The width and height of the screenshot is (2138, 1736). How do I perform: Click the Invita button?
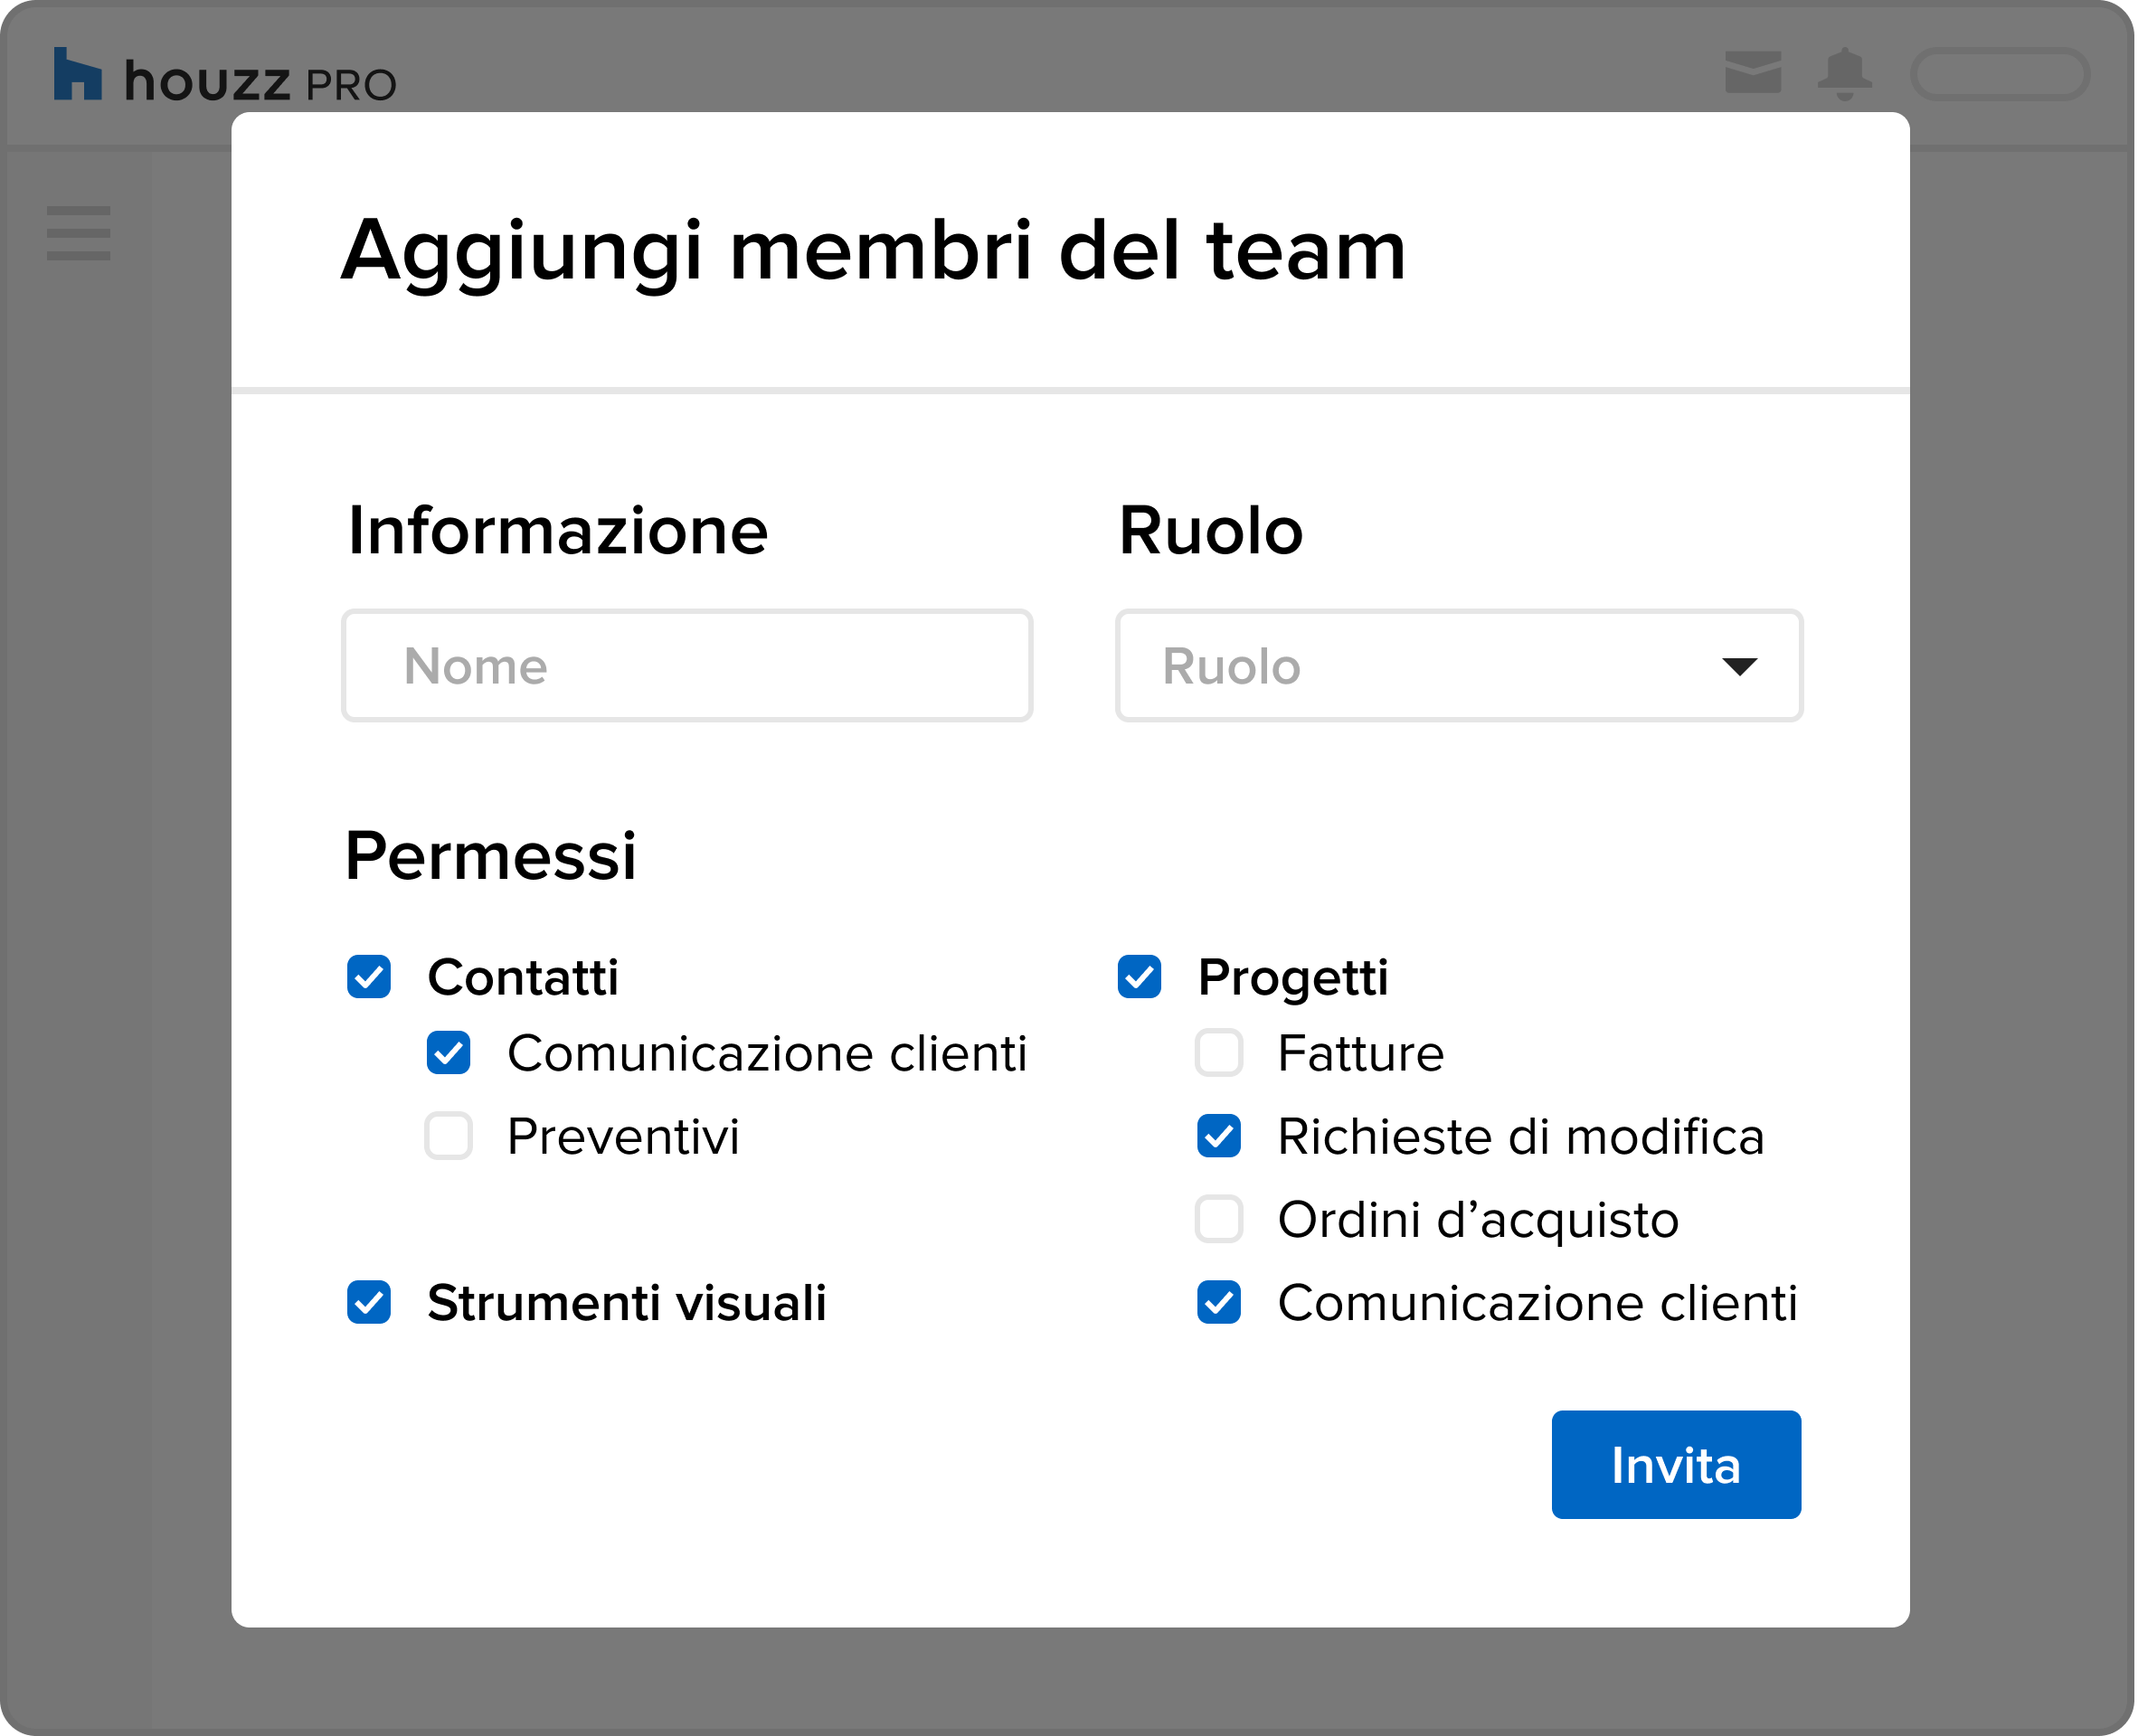[1678, 1466]
